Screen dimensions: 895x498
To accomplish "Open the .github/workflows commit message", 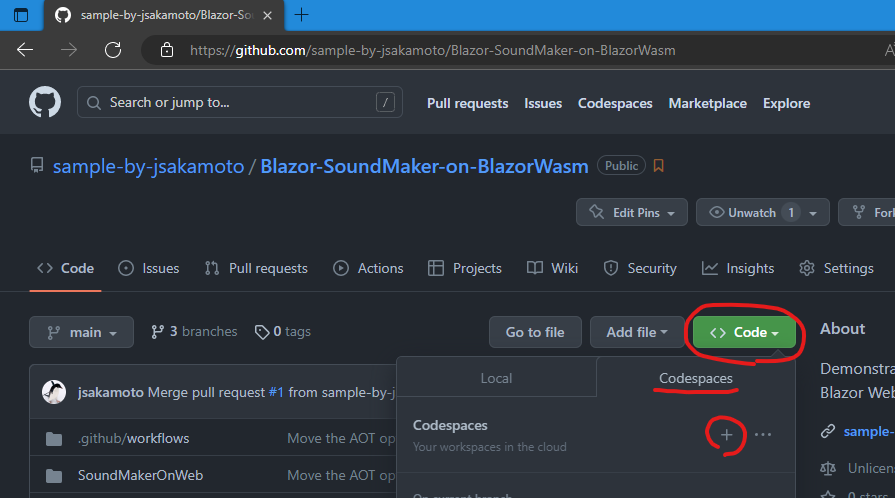I will click(341, 439).
